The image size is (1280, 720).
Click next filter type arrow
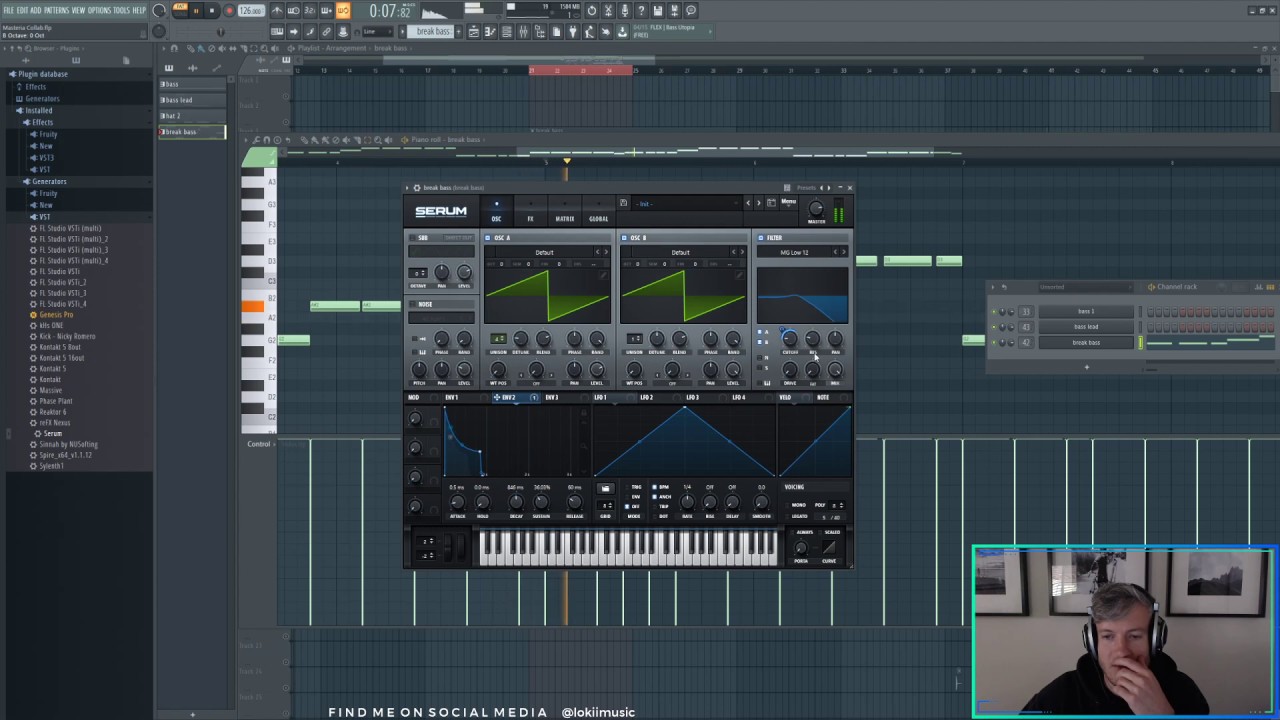pos(844,252)
